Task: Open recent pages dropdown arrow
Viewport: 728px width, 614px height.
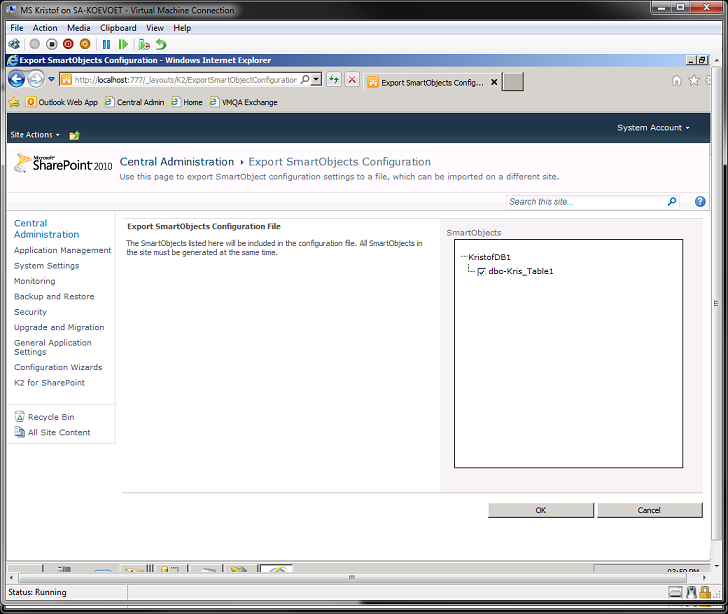Action: click(52, 79)
